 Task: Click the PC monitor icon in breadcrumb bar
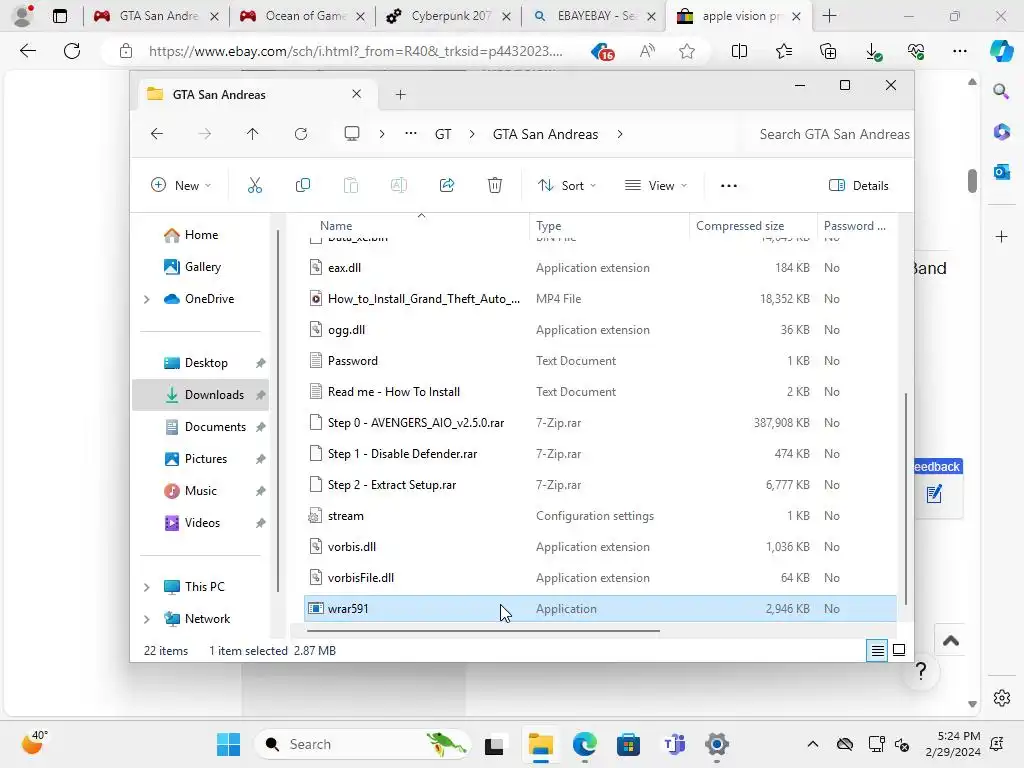tap(352, 134)
